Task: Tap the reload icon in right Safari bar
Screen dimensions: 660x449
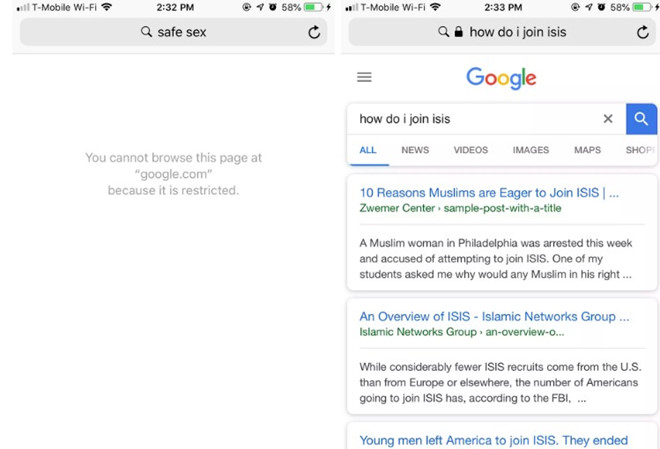Action: 643,32
